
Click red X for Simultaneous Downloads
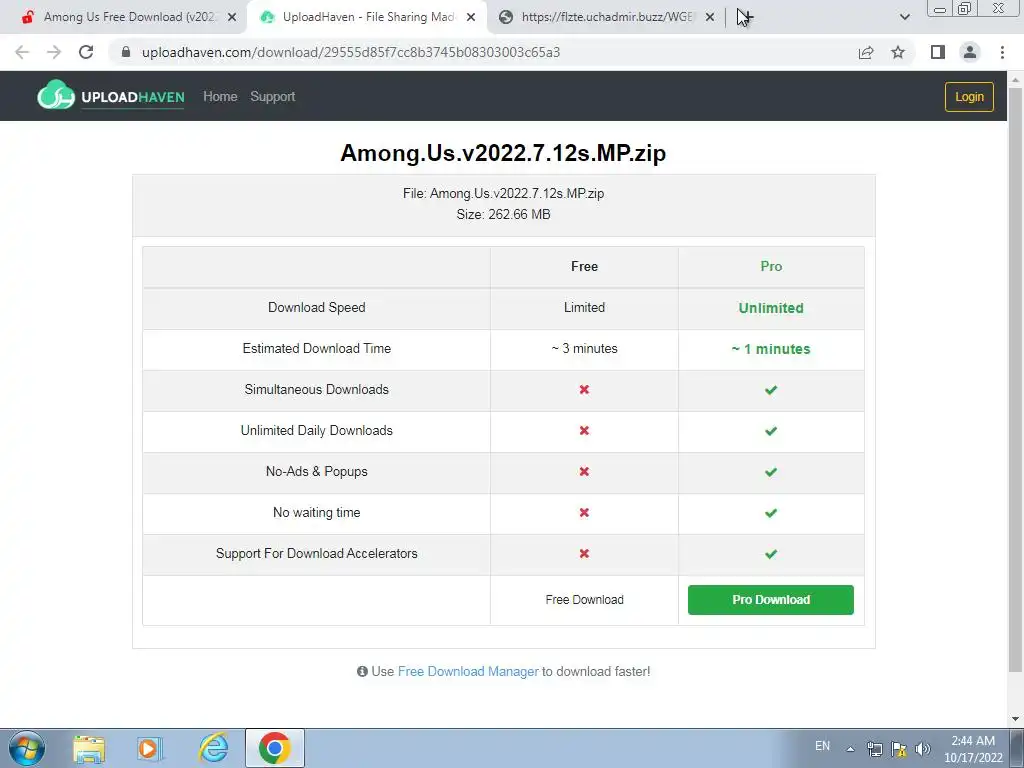click(584, 389)
